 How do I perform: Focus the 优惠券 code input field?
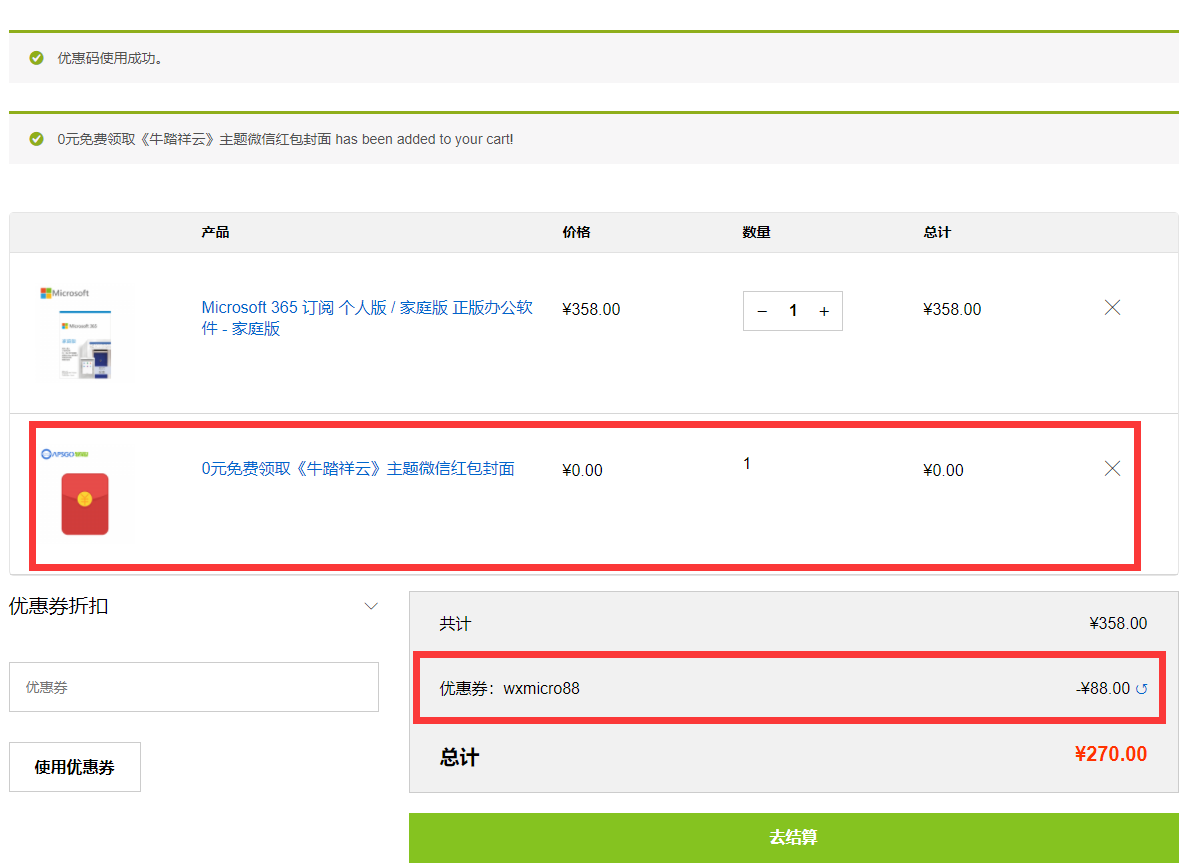click(194, 687)
